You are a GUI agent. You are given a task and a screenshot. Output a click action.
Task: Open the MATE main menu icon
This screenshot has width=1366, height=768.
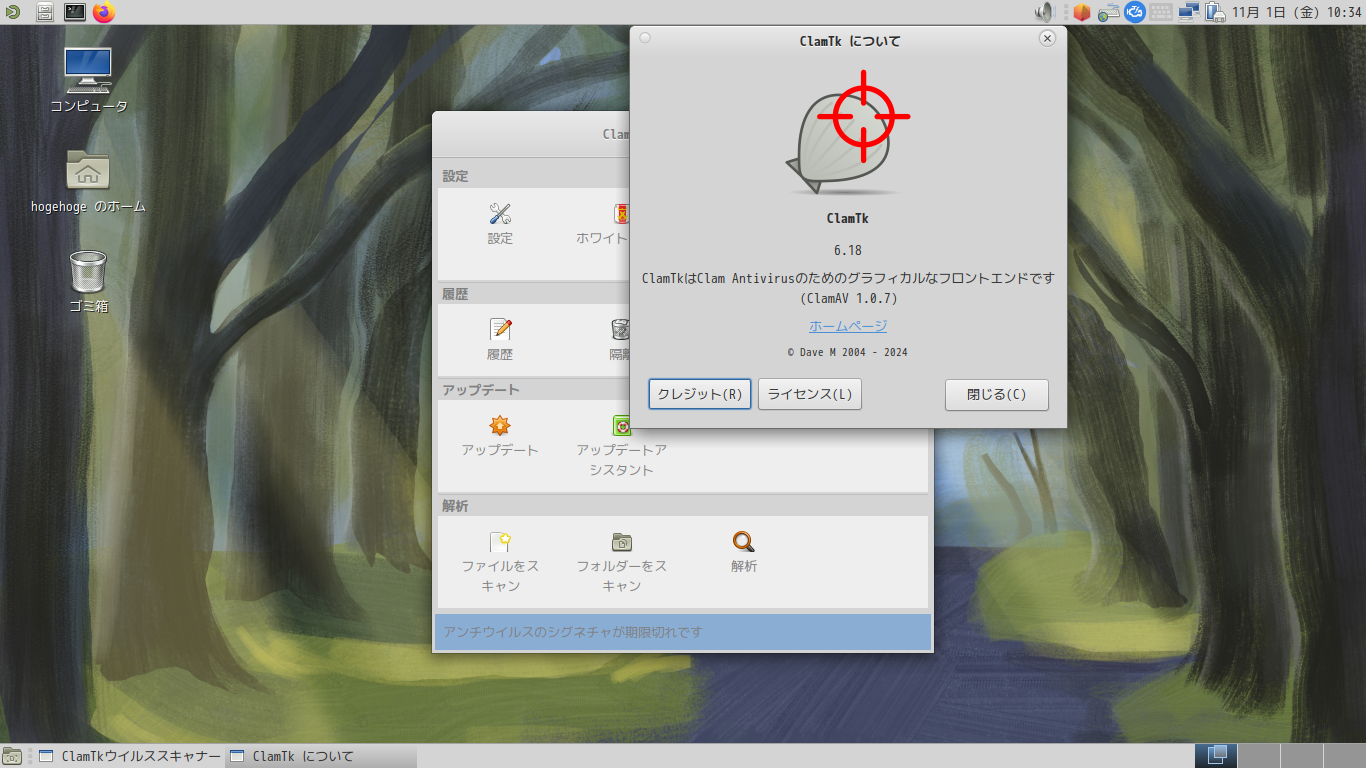pyautogui.click(x=11, y=12)
